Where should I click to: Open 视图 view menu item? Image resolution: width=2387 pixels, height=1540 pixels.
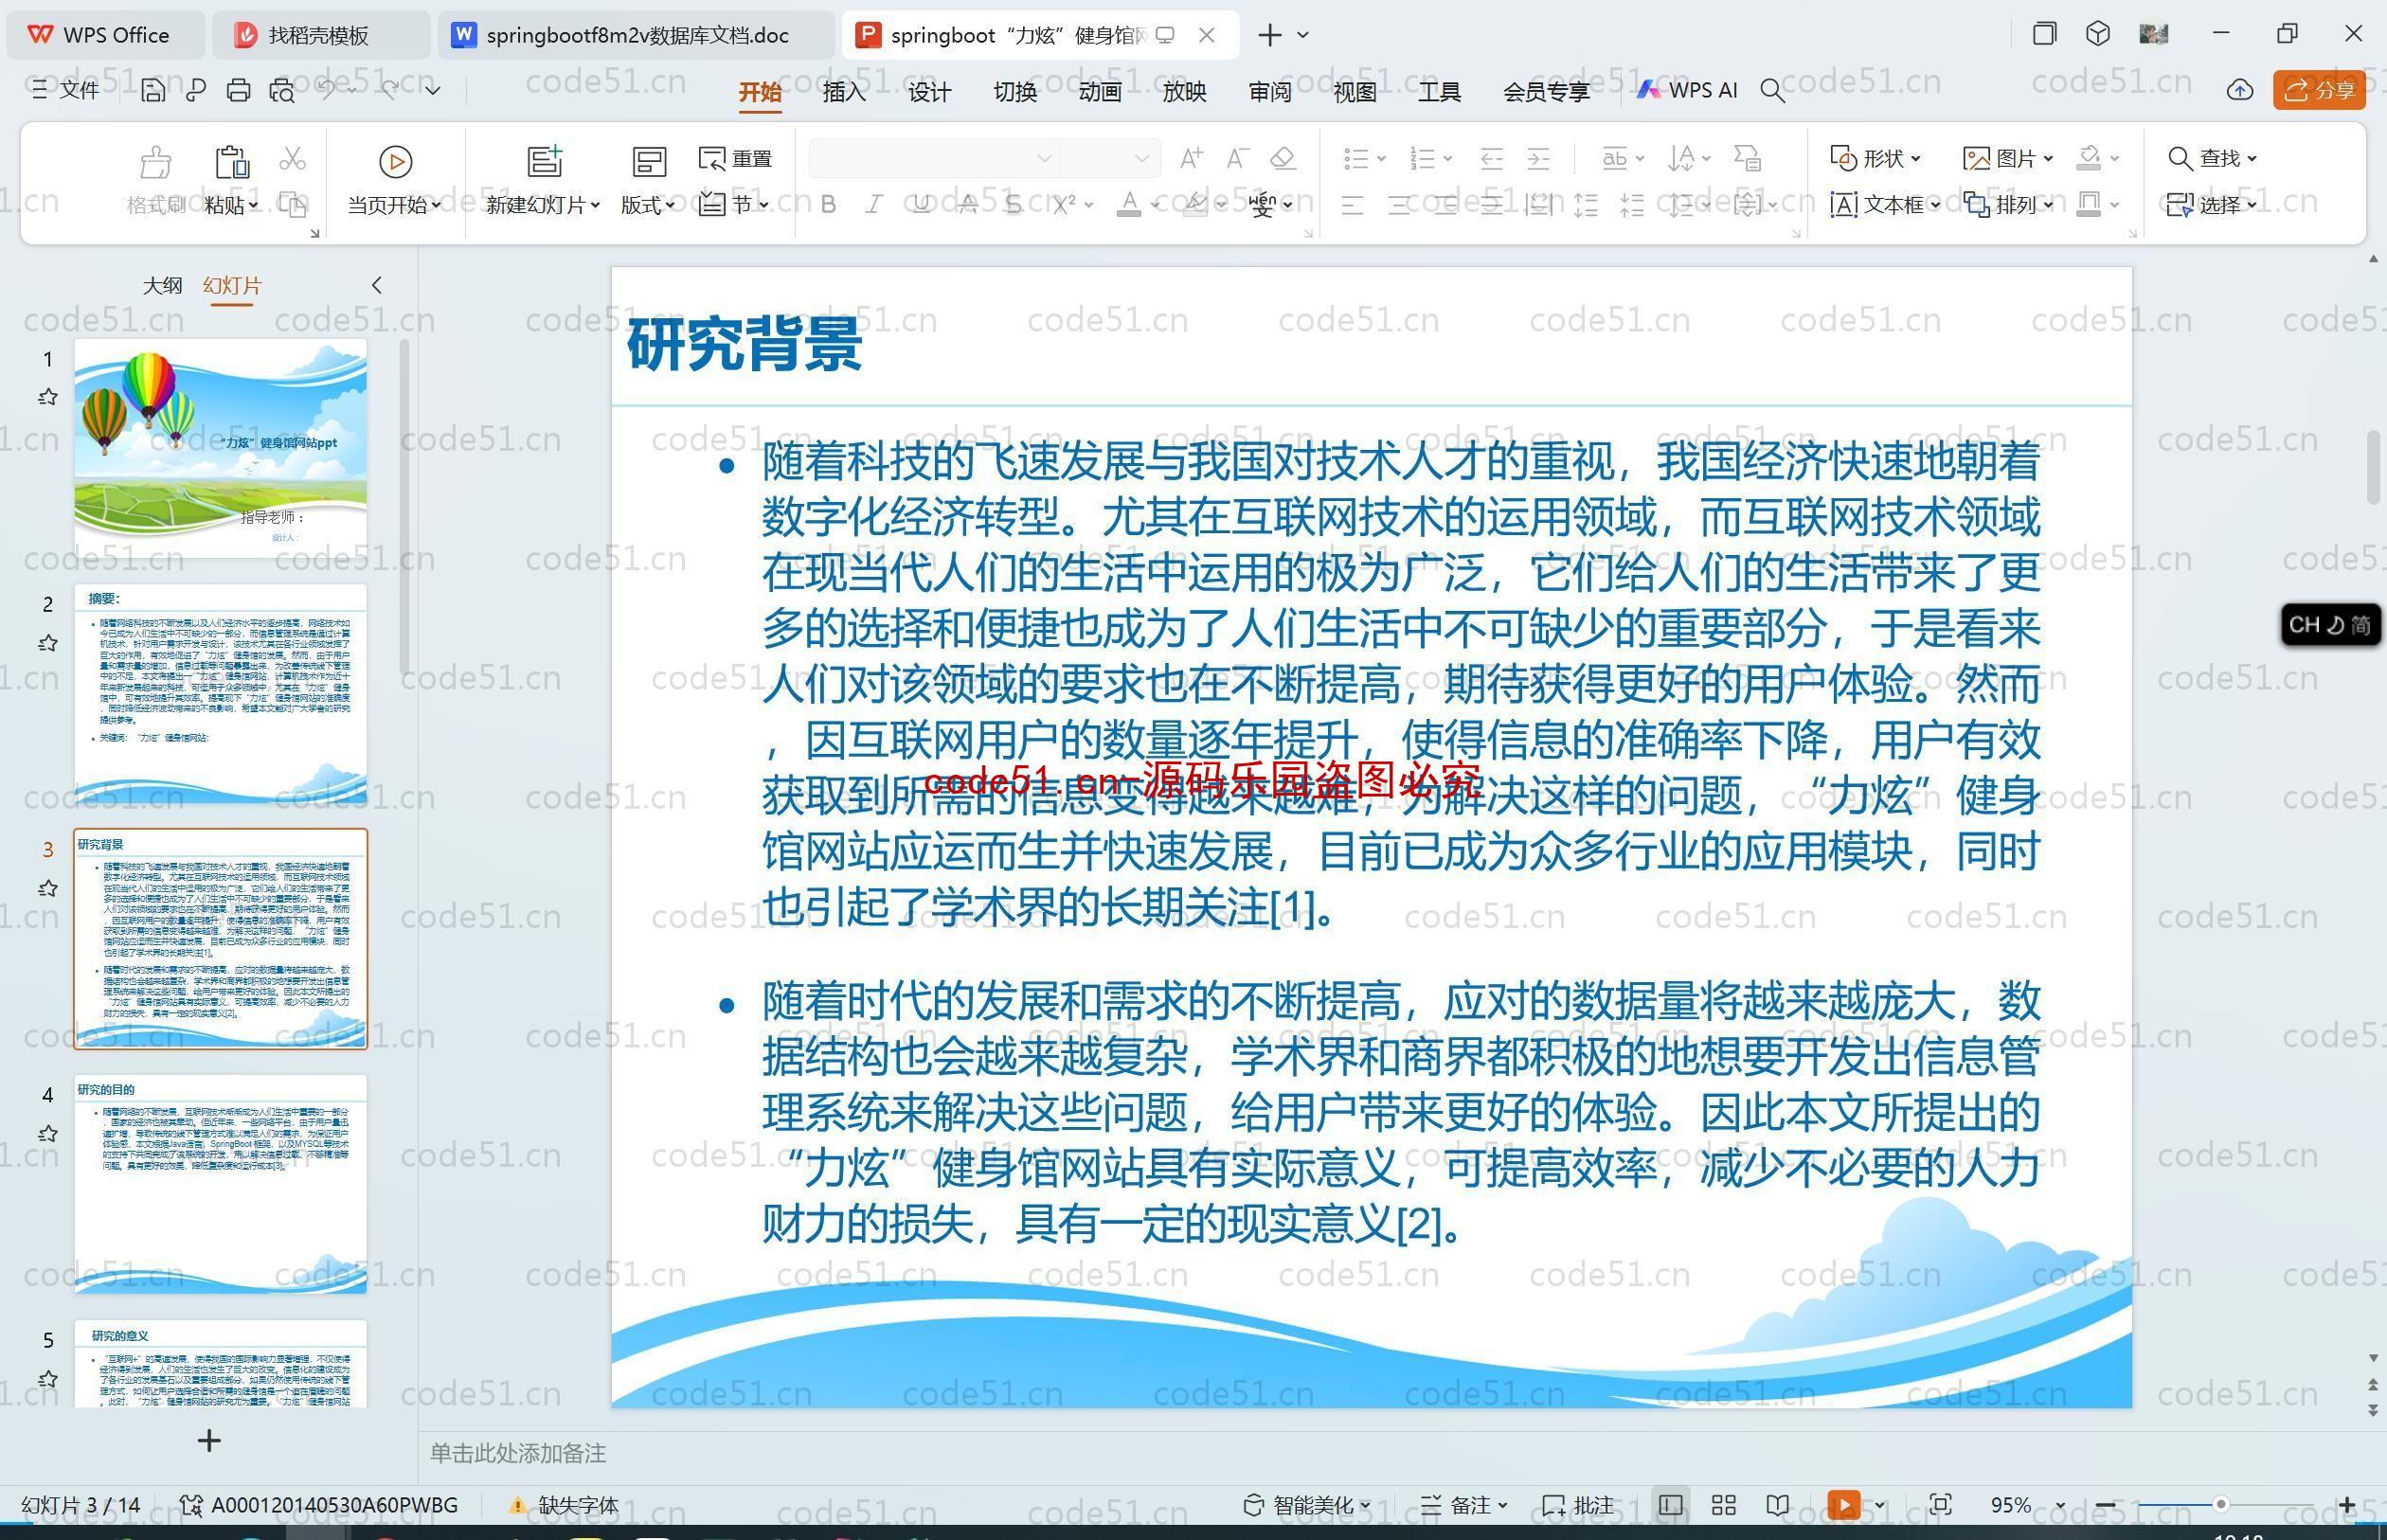coord(1357,91)
